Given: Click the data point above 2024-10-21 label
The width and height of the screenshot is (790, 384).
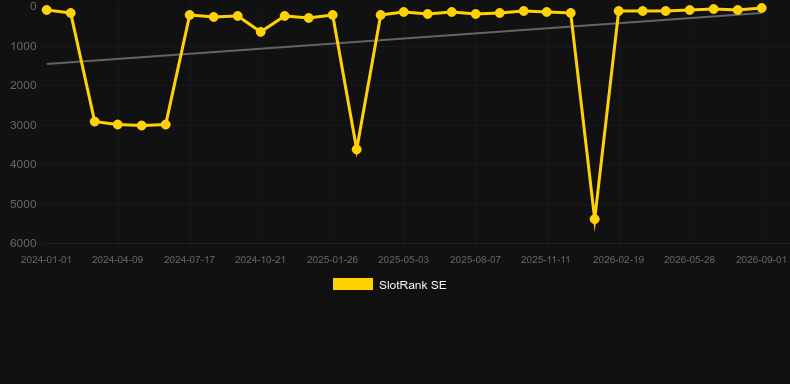Looking at the screenshot, I should 261,32.
